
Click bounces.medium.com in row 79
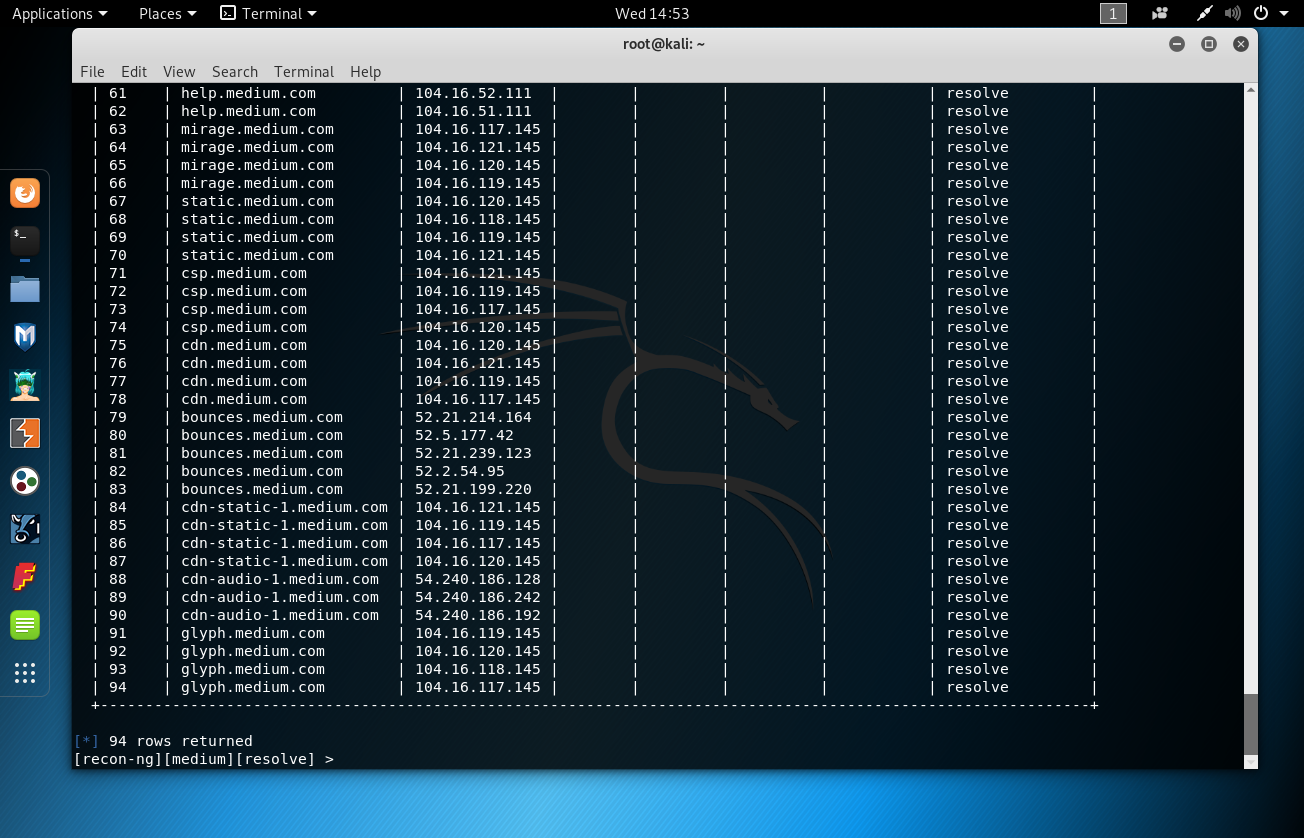[262, 417]
